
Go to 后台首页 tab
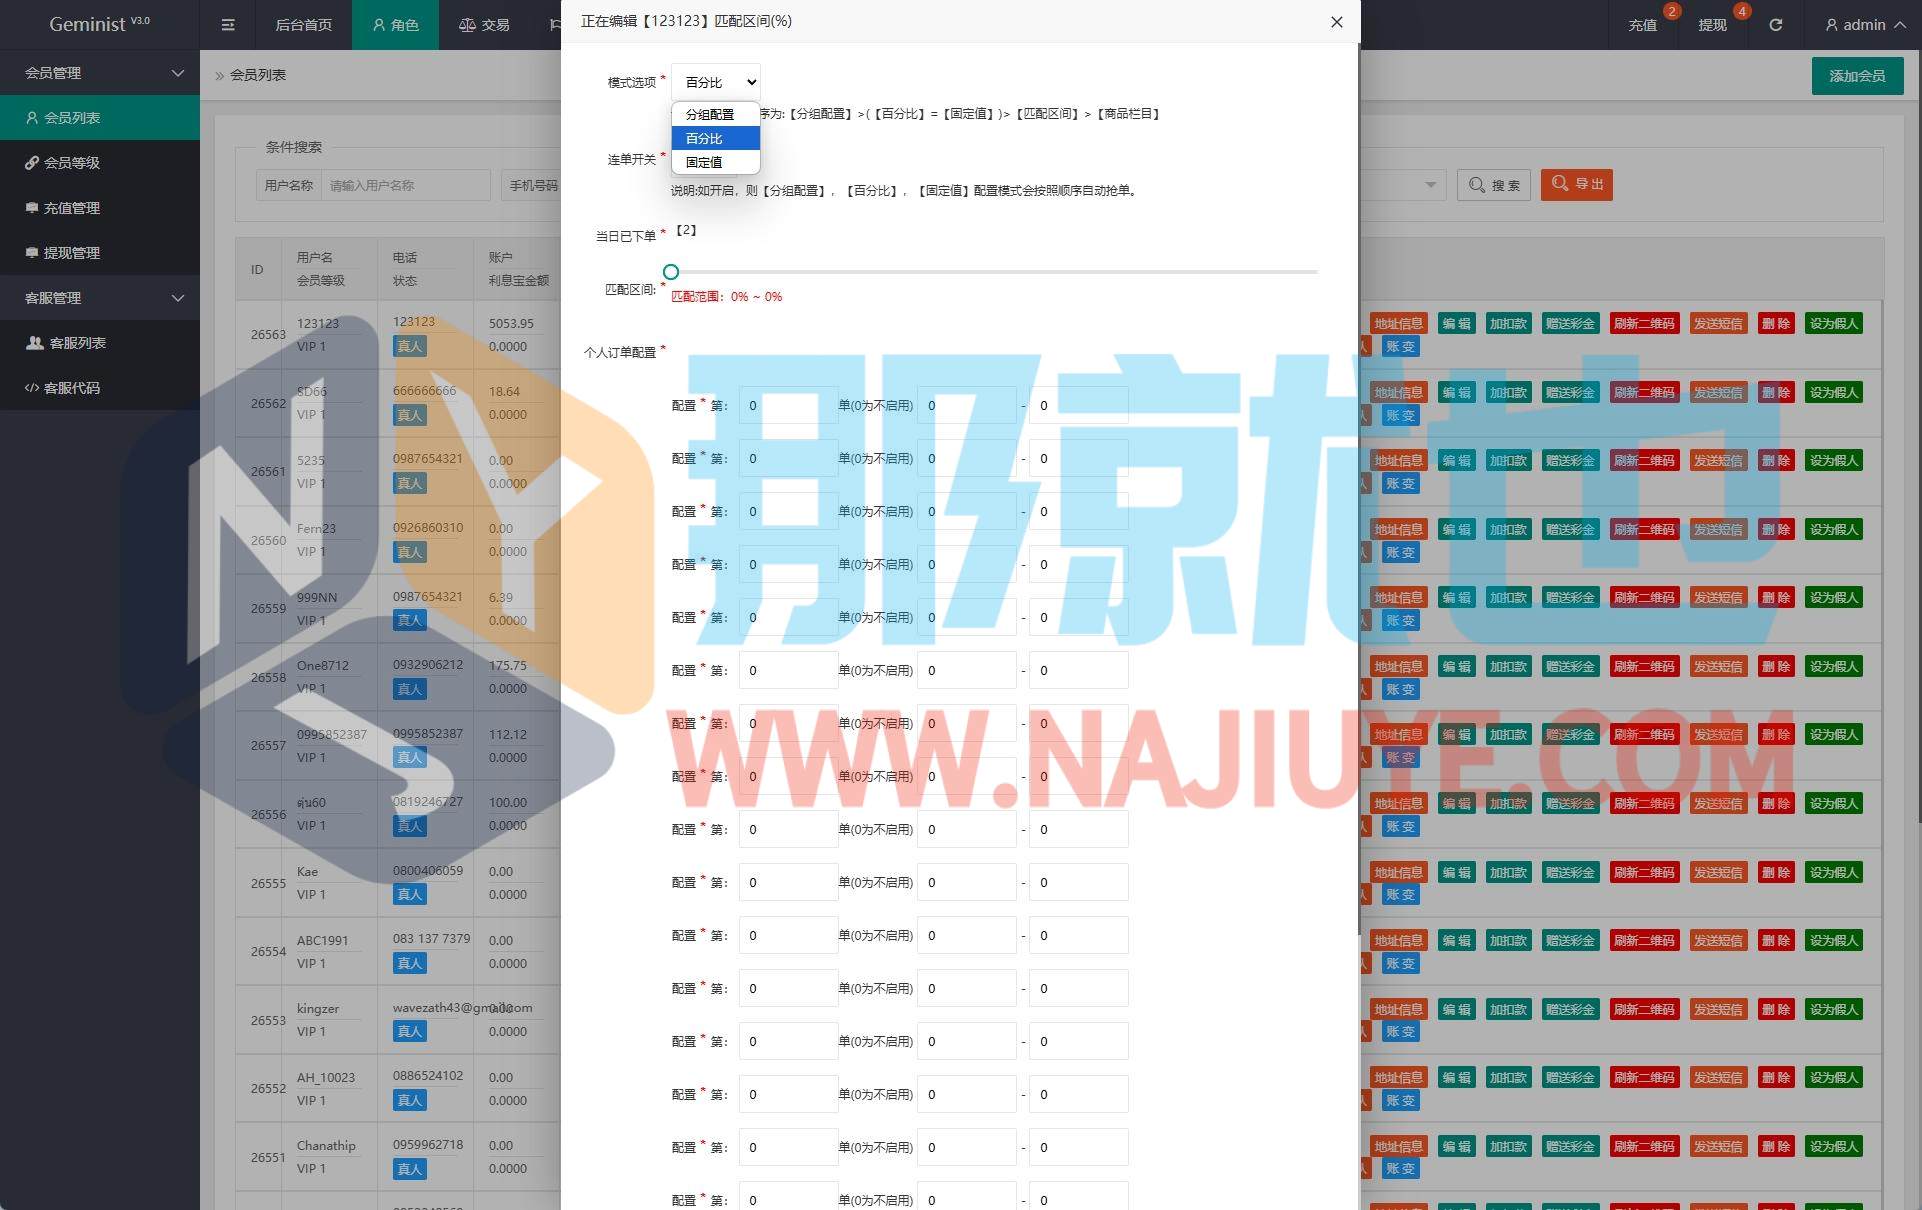[303, 25]
